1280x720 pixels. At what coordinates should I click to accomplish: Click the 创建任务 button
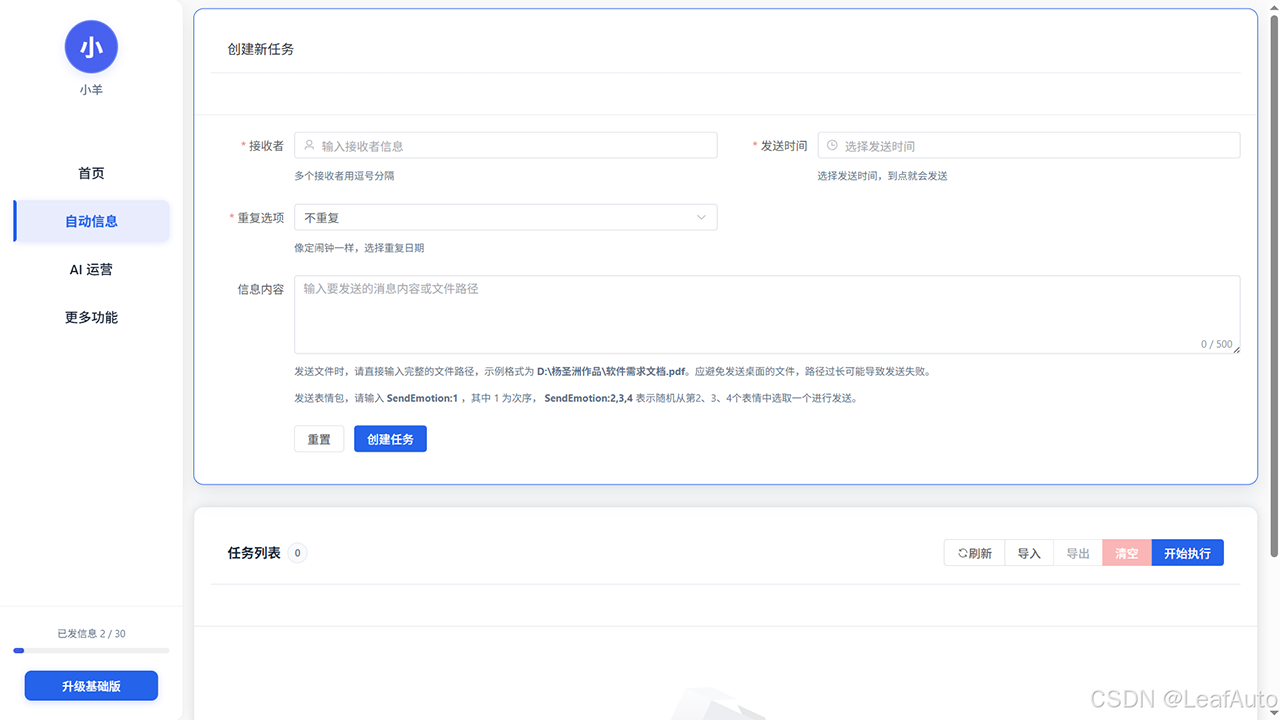pos(390,438)
